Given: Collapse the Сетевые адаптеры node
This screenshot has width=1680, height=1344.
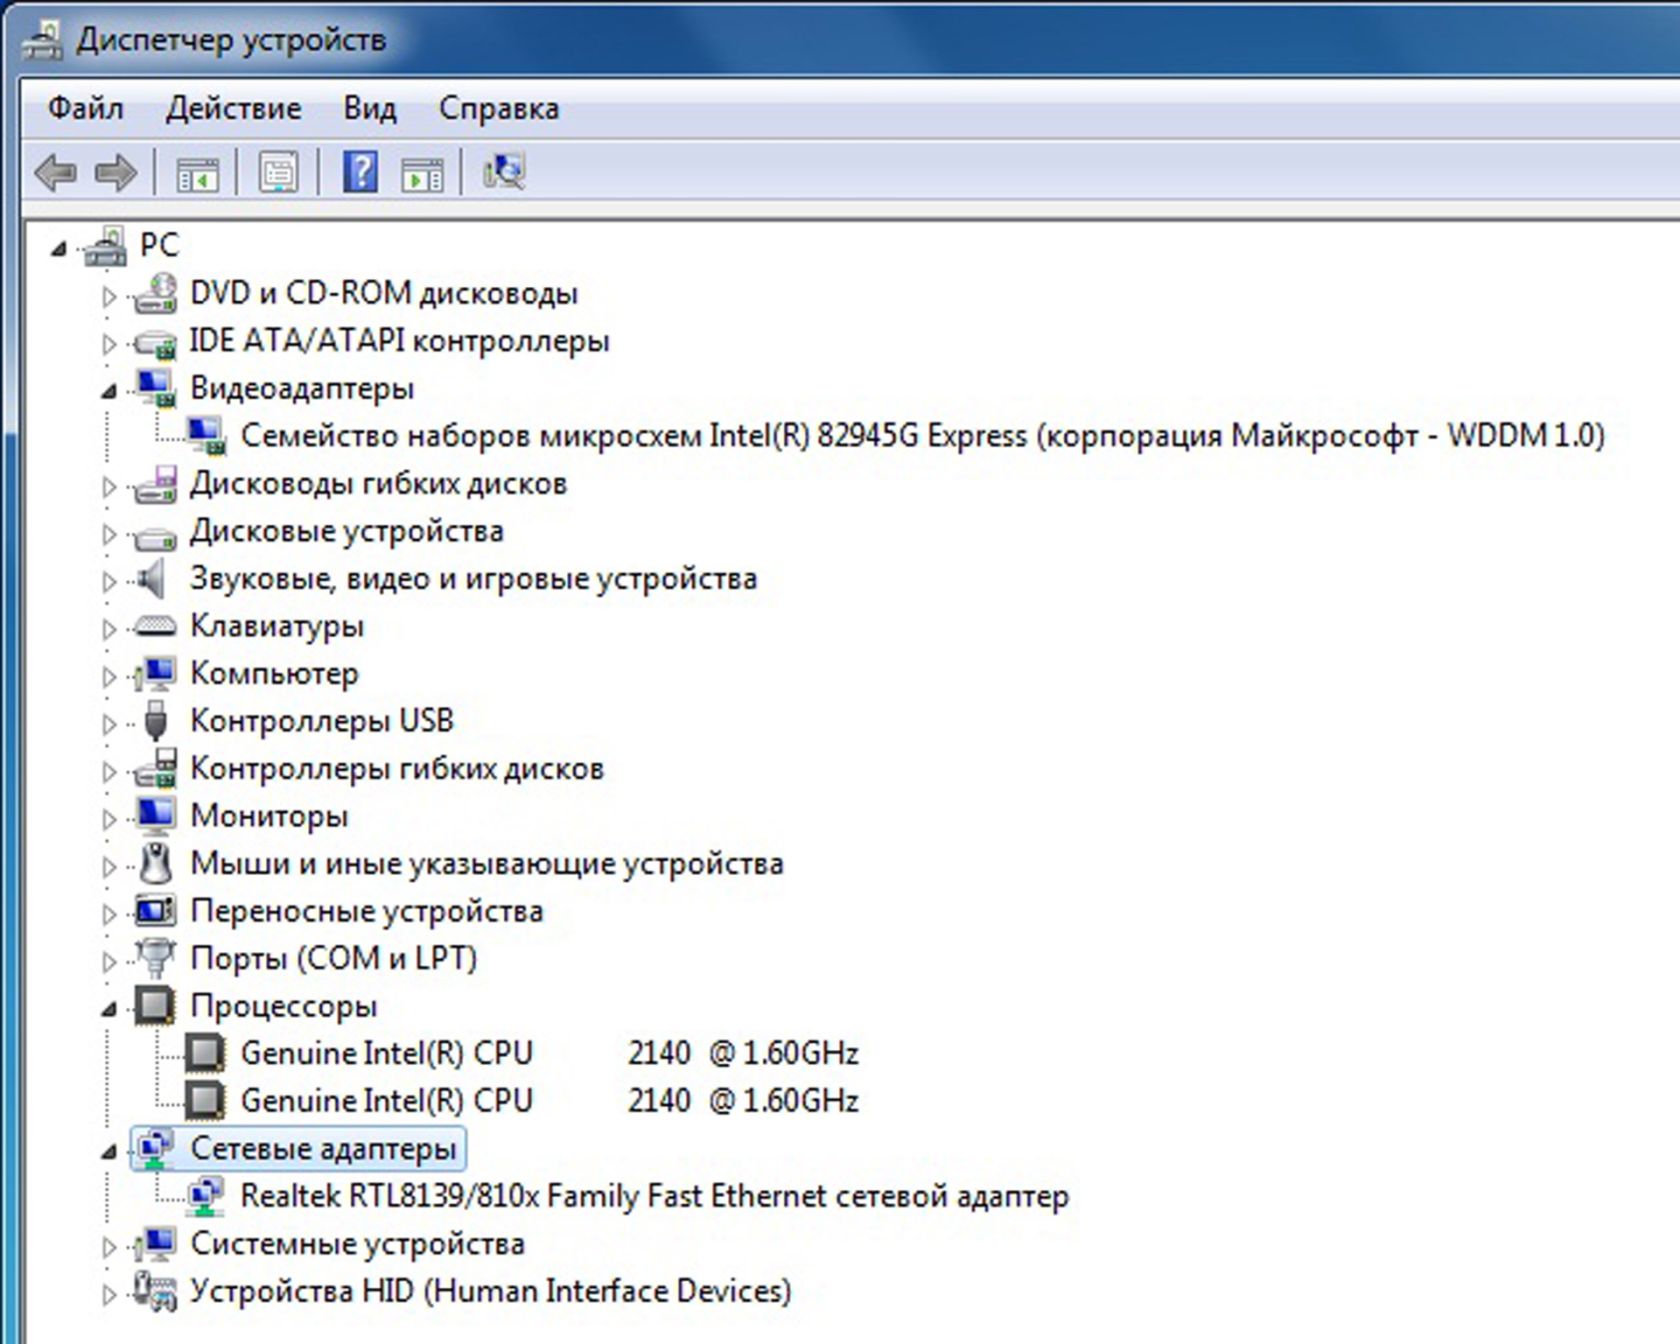Looking at the screenshot, I should tap(109, 1152).
